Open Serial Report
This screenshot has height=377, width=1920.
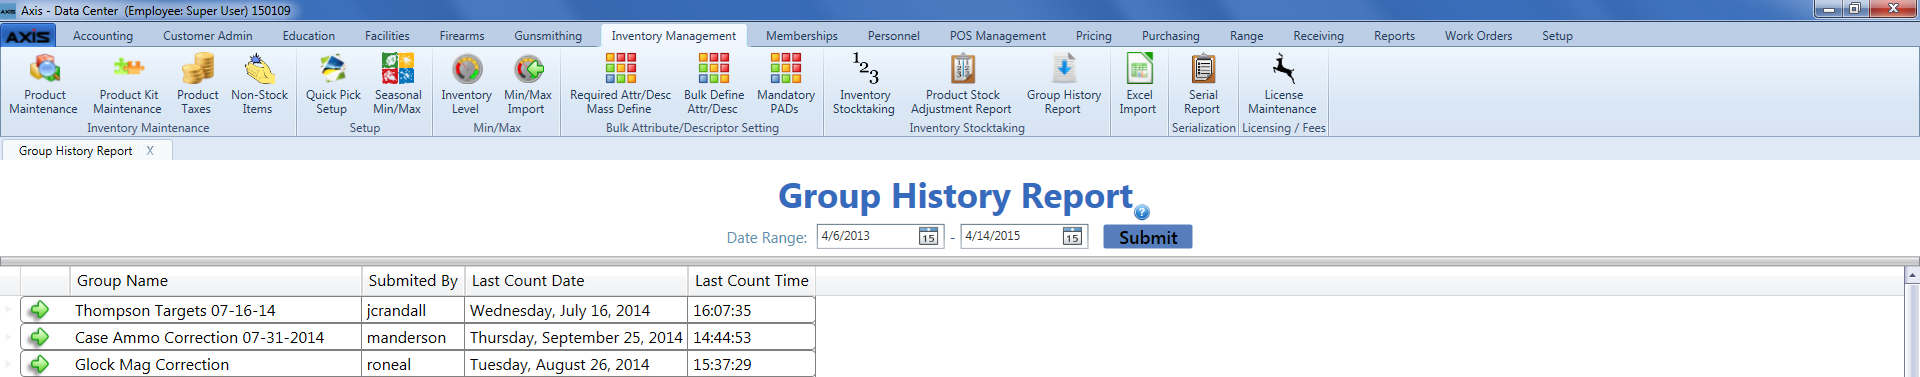click(1202, 85)
